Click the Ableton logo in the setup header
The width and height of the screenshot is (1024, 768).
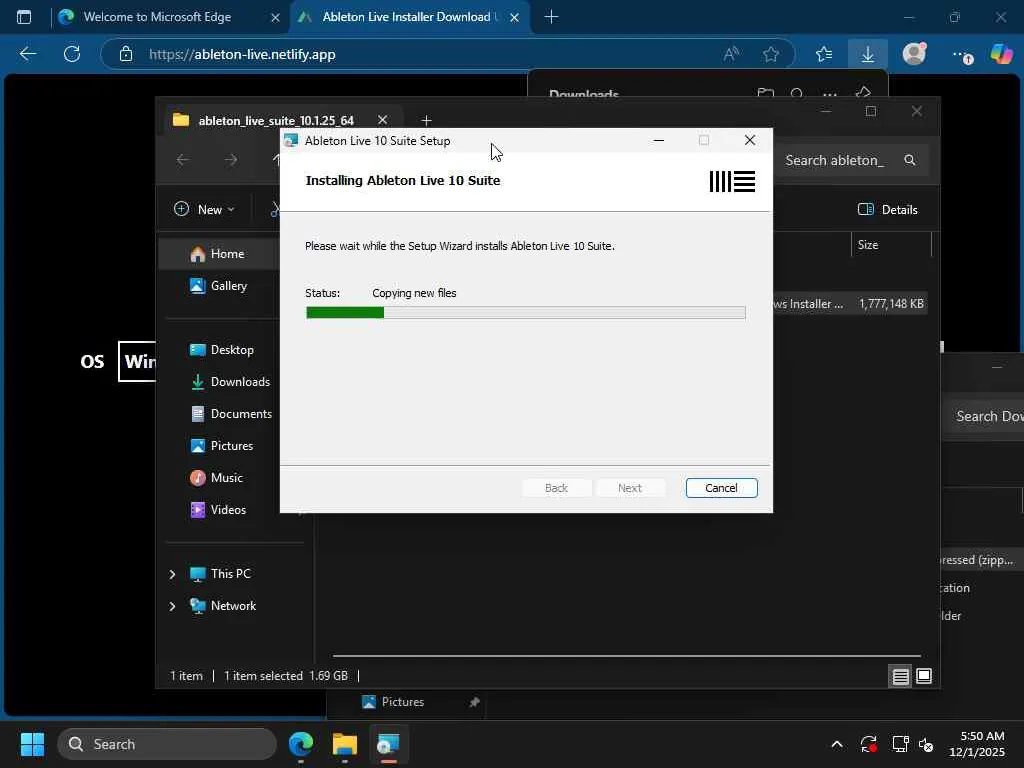pos(732,182)
